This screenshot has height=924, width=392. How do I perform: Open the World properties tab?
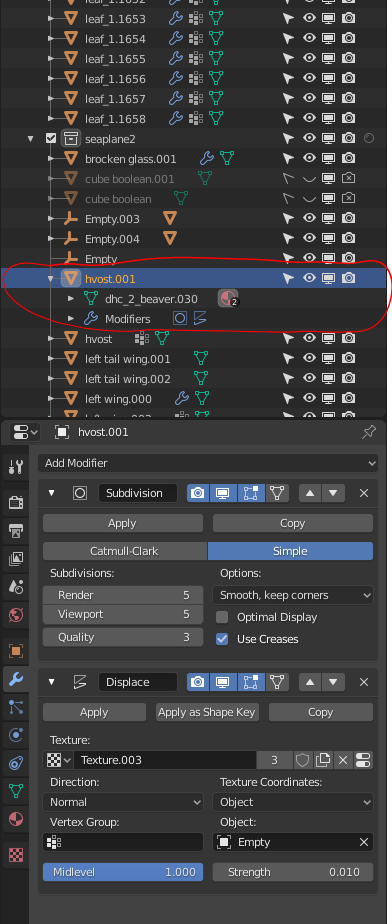click(x=15, y=615)
